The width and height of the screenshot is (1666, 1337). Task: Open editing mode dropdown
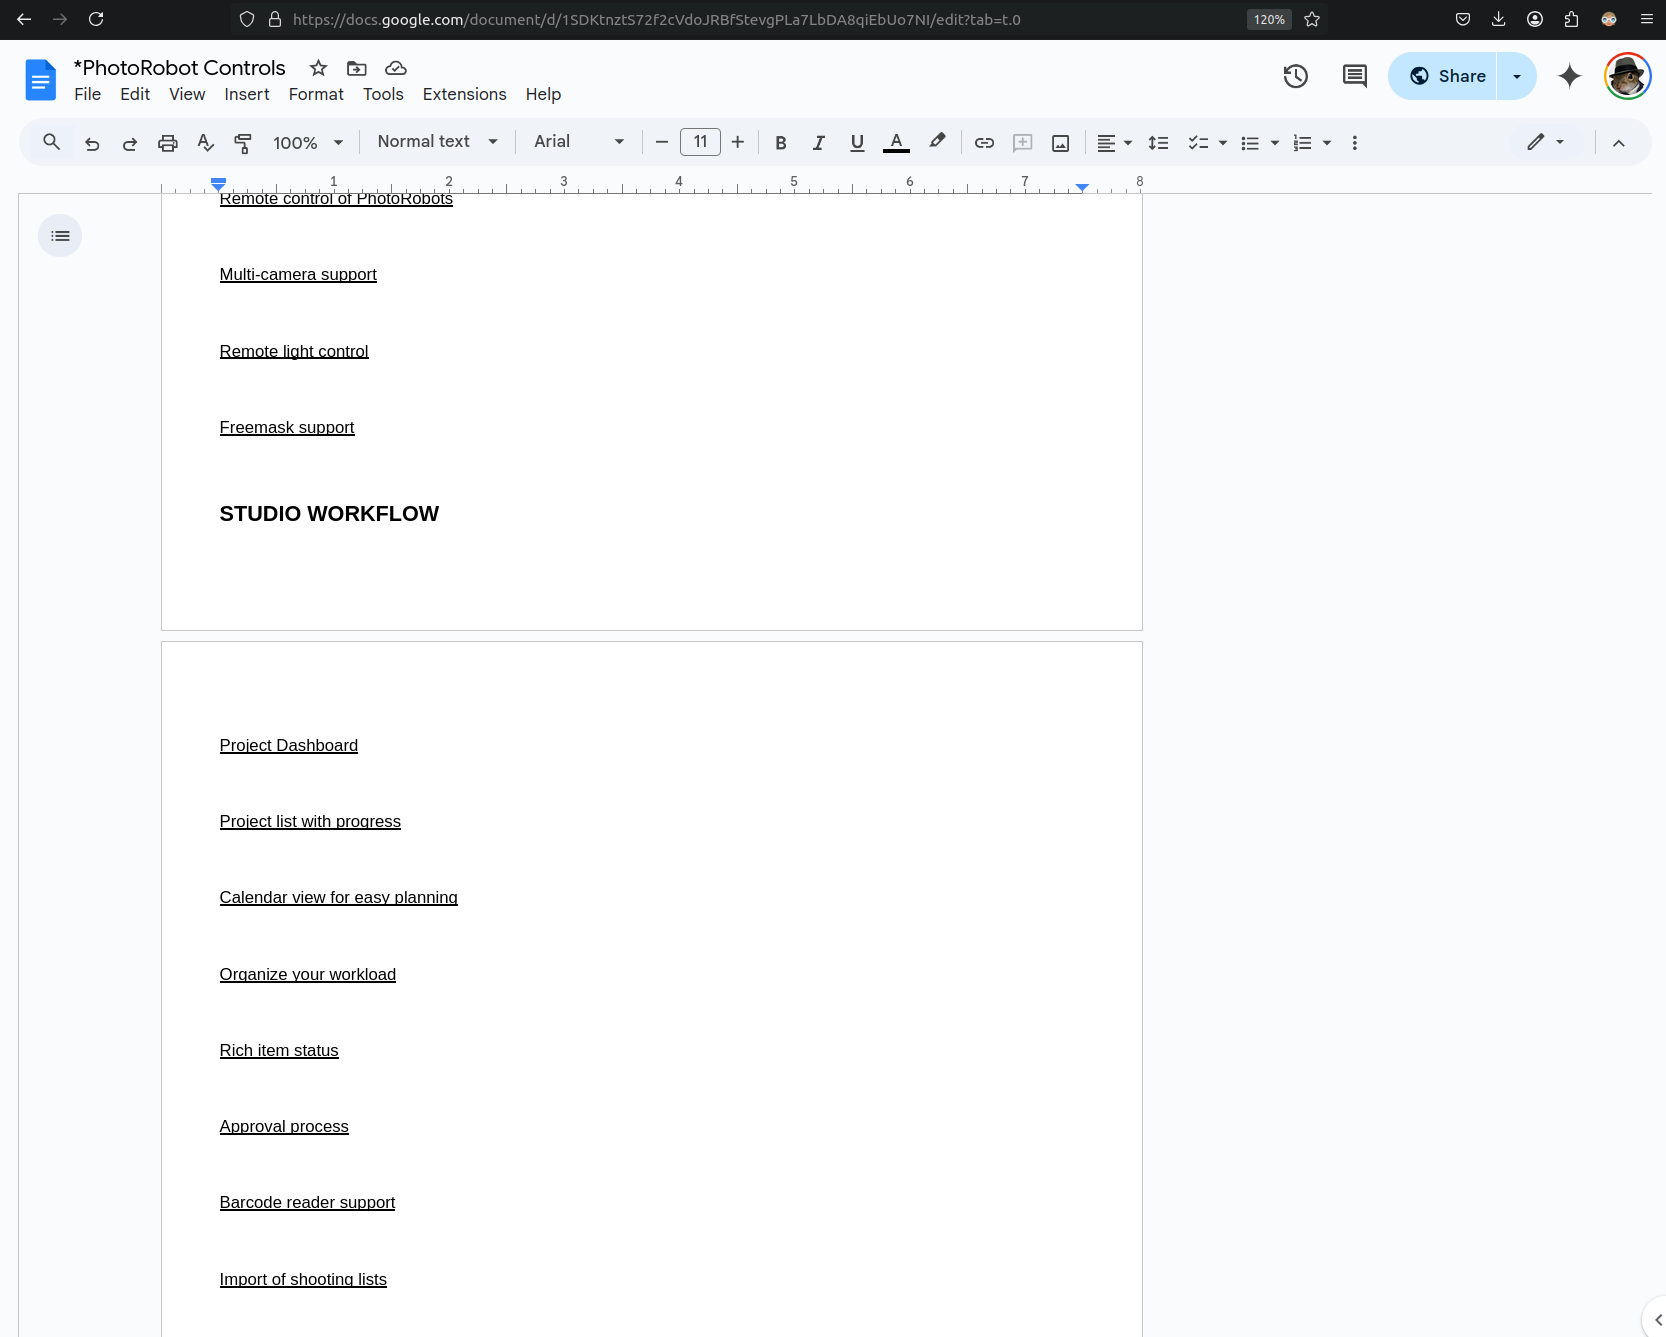(x=1545, y=142)
